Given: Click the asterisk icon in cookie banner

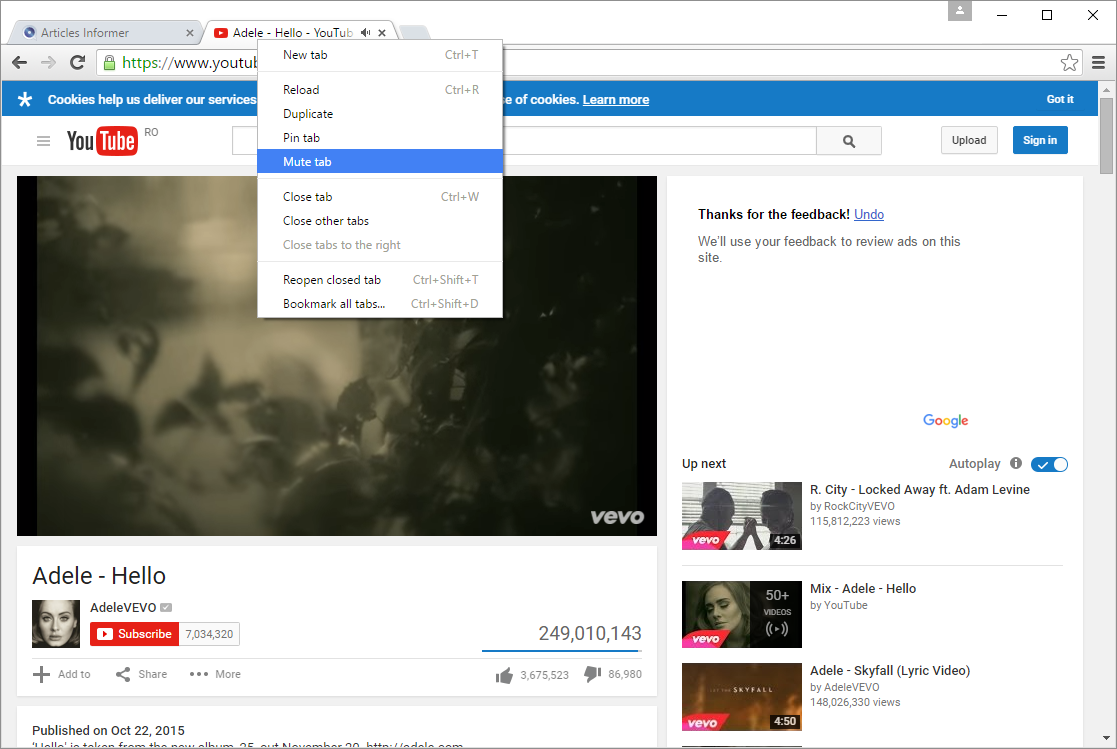Looking at the screenshot, I should [x=25, y=99].
